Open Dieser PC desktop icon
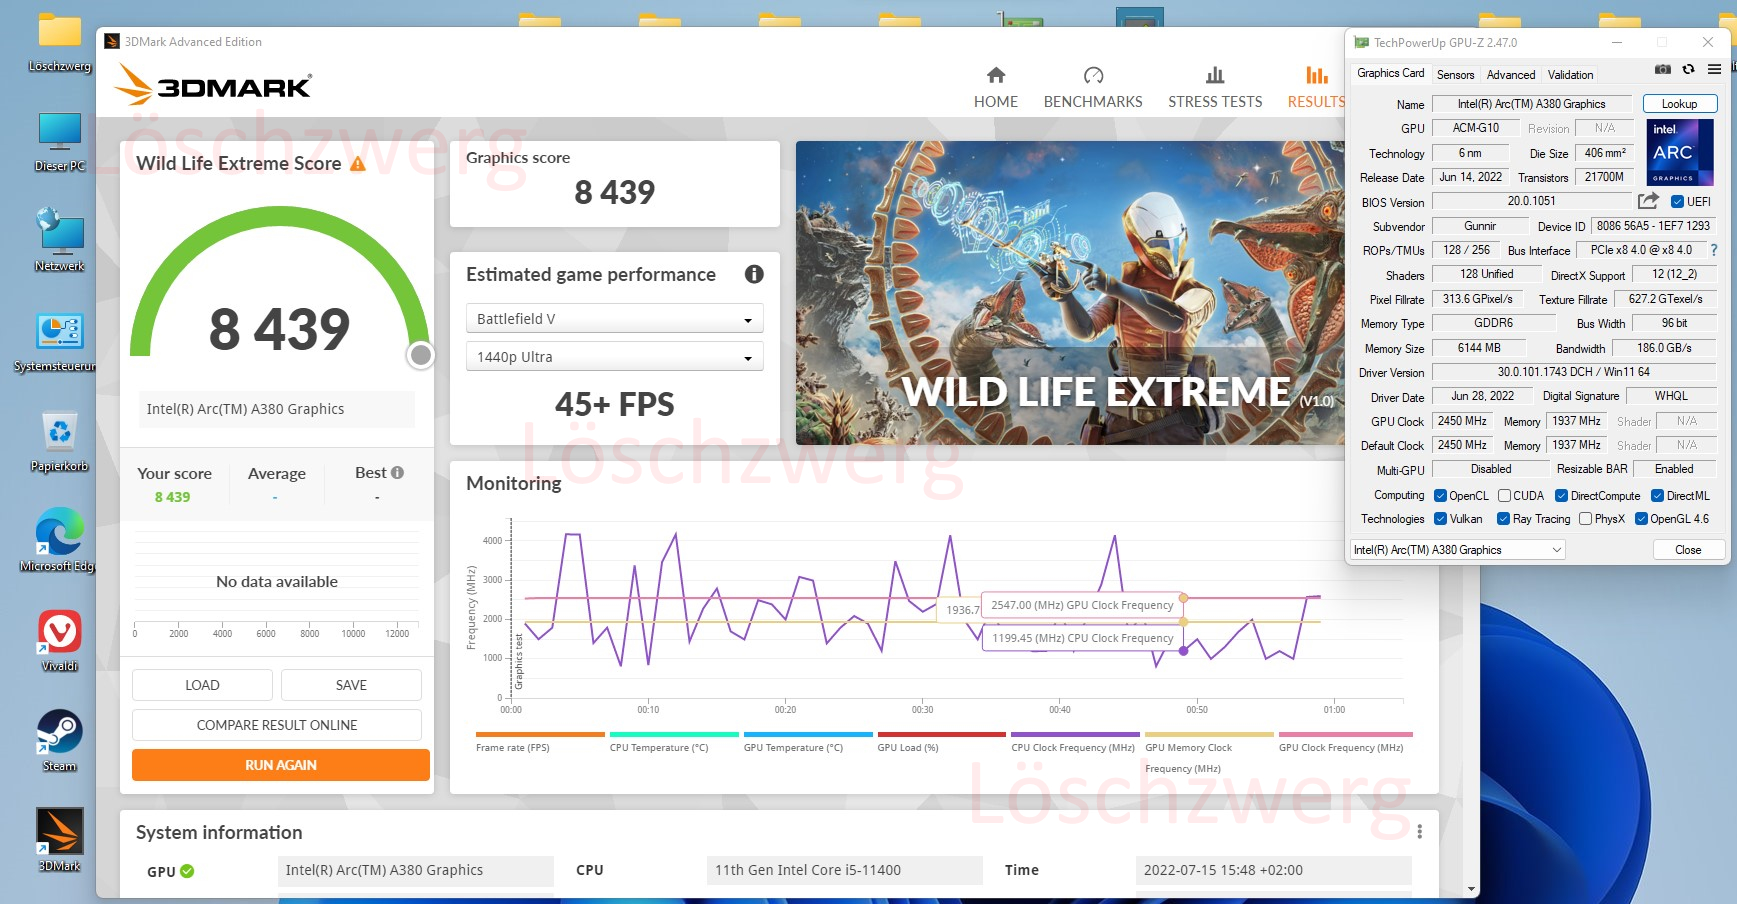 tap(60, 142)
